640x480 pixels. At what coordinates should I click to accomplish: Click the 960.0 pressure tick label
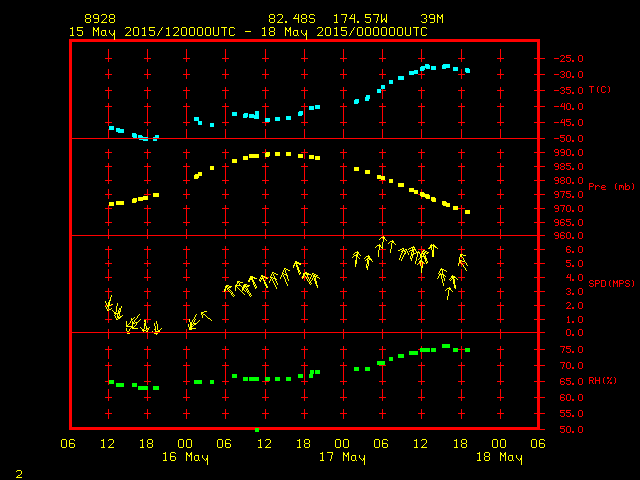(x=569, y=236)
